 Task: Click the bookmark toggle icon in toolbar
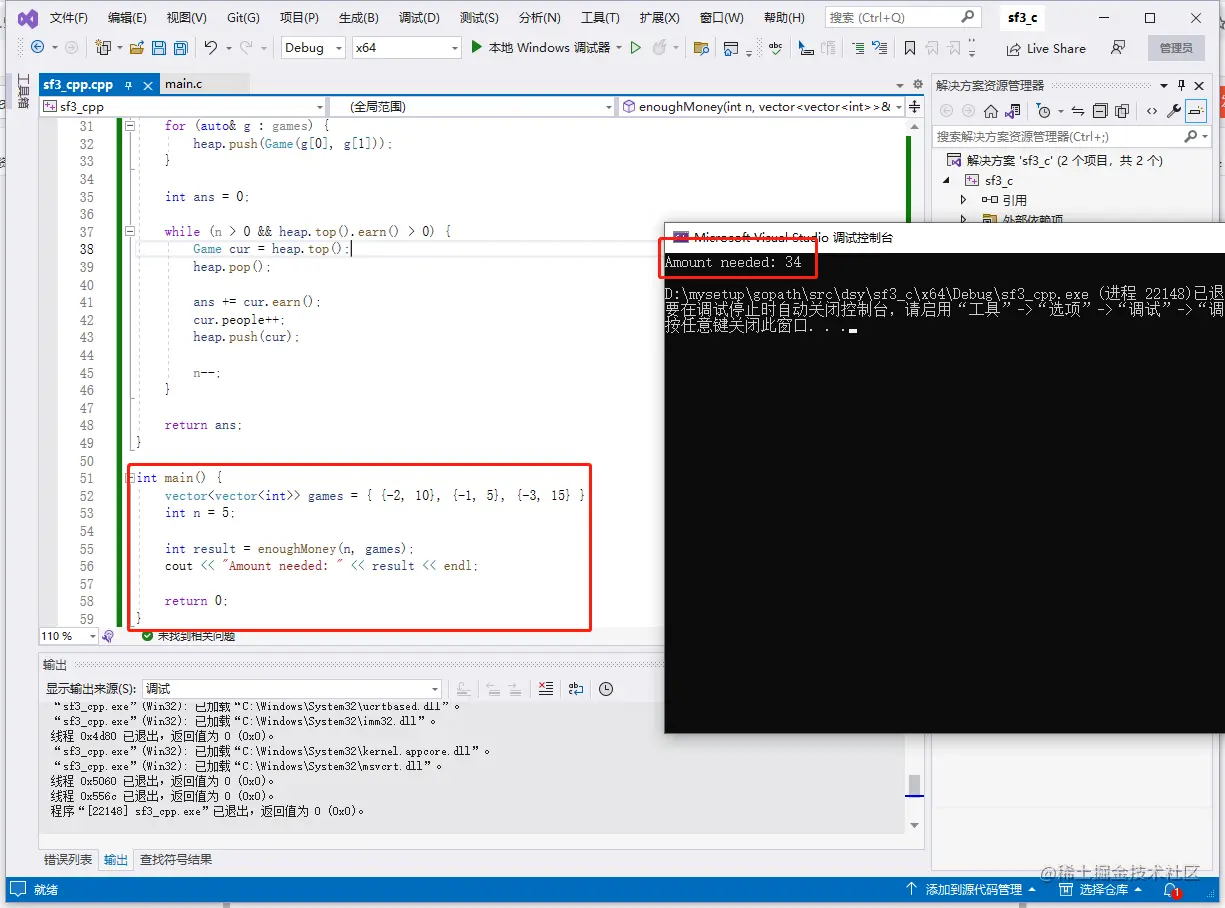pos(909,47)
